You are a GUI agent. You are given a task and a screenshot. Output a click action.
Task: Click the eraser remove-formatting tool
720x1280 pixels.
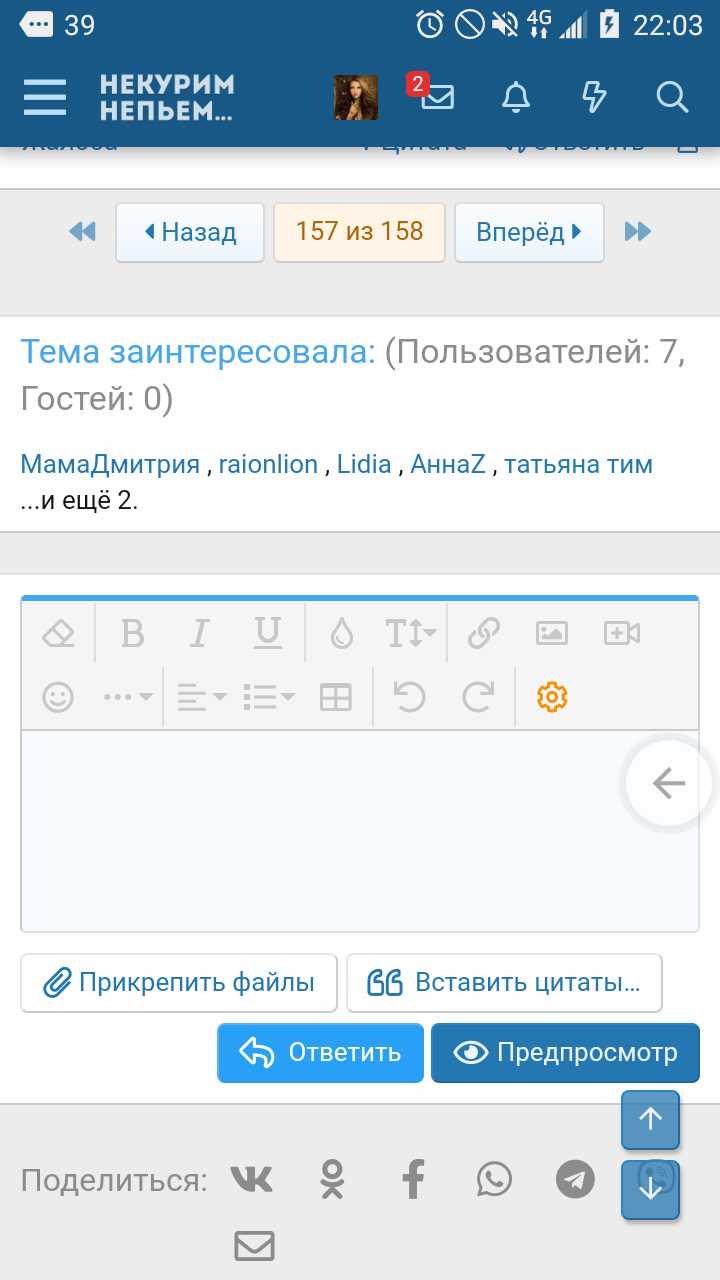[58, 633]
